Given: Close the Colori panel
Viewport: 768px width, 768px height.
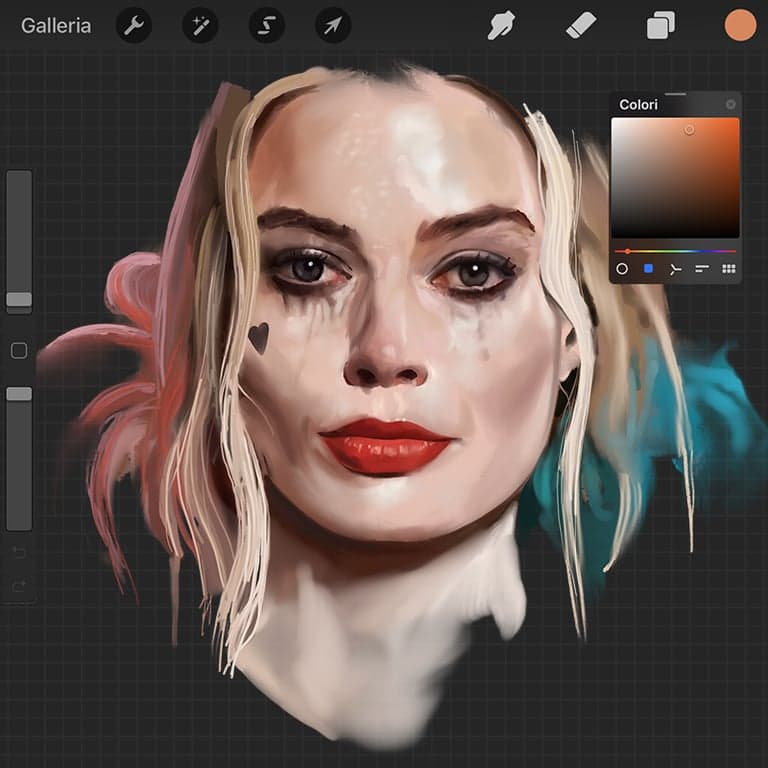Looking at the screenshot, I should [x=730, y=104].
